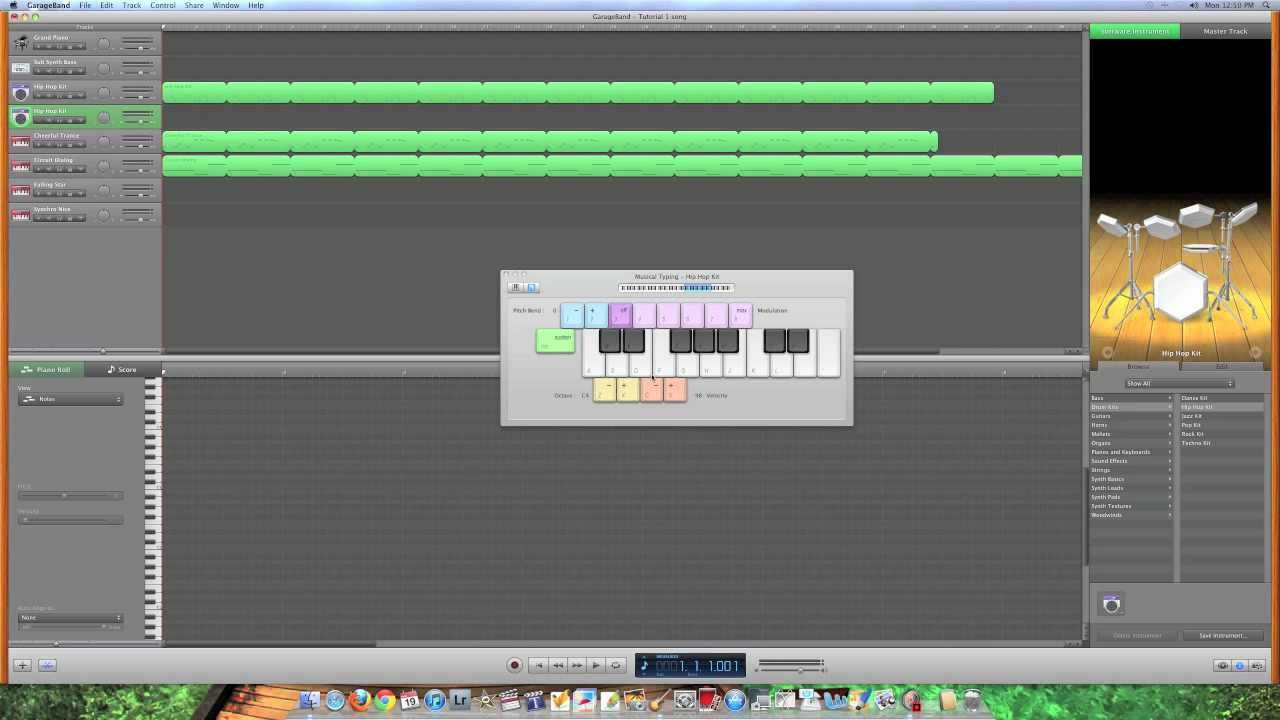Open the File menu
Image resolution: width=1280 pixels, height=720 pixels.
click(x=85, y=5)
